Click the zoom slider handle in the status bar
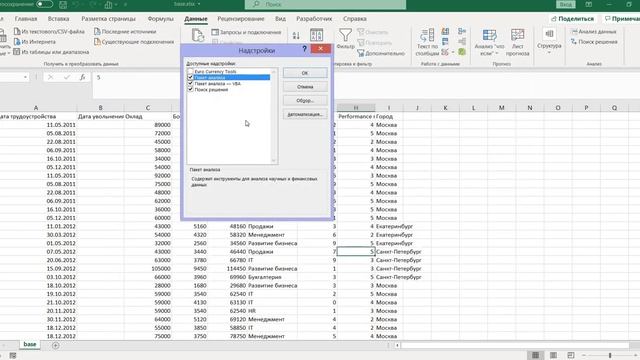Image resolution: width=640 pixels, height=360 pixels. [610, 356]
